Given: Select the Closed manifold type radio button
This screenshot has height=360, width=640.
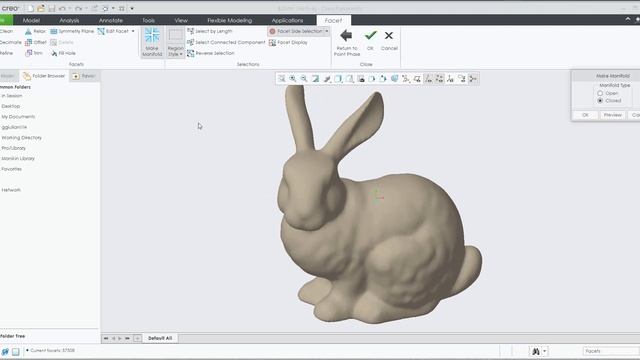Looking at the screenshot, I should 600,100.
